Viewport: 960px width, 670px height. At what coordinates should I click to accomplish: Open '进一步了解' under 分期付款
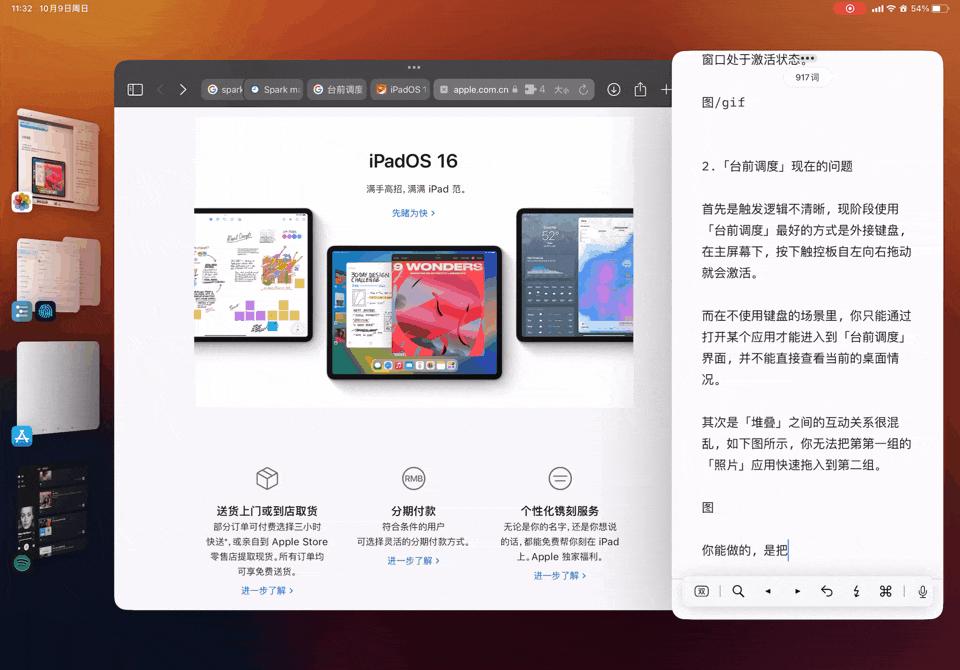point(413,560)
